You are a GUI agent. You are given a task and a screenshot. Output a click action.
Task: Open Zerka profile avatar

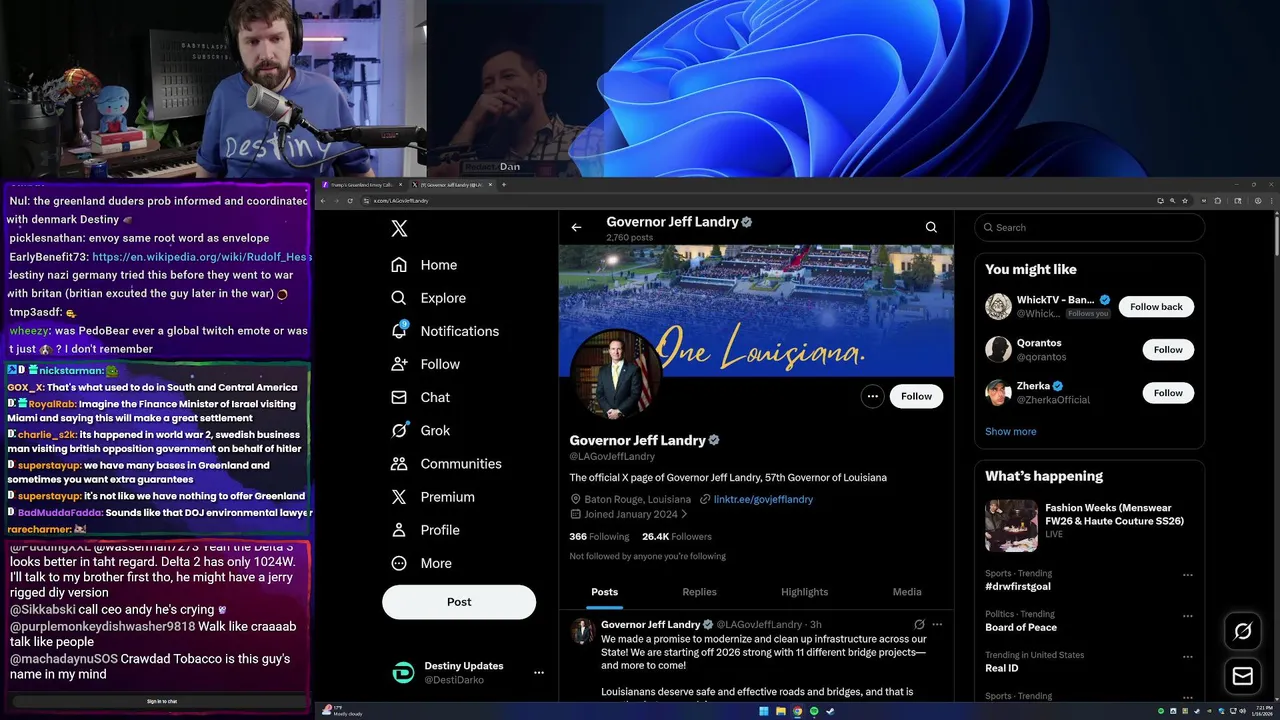click(998, 392)
